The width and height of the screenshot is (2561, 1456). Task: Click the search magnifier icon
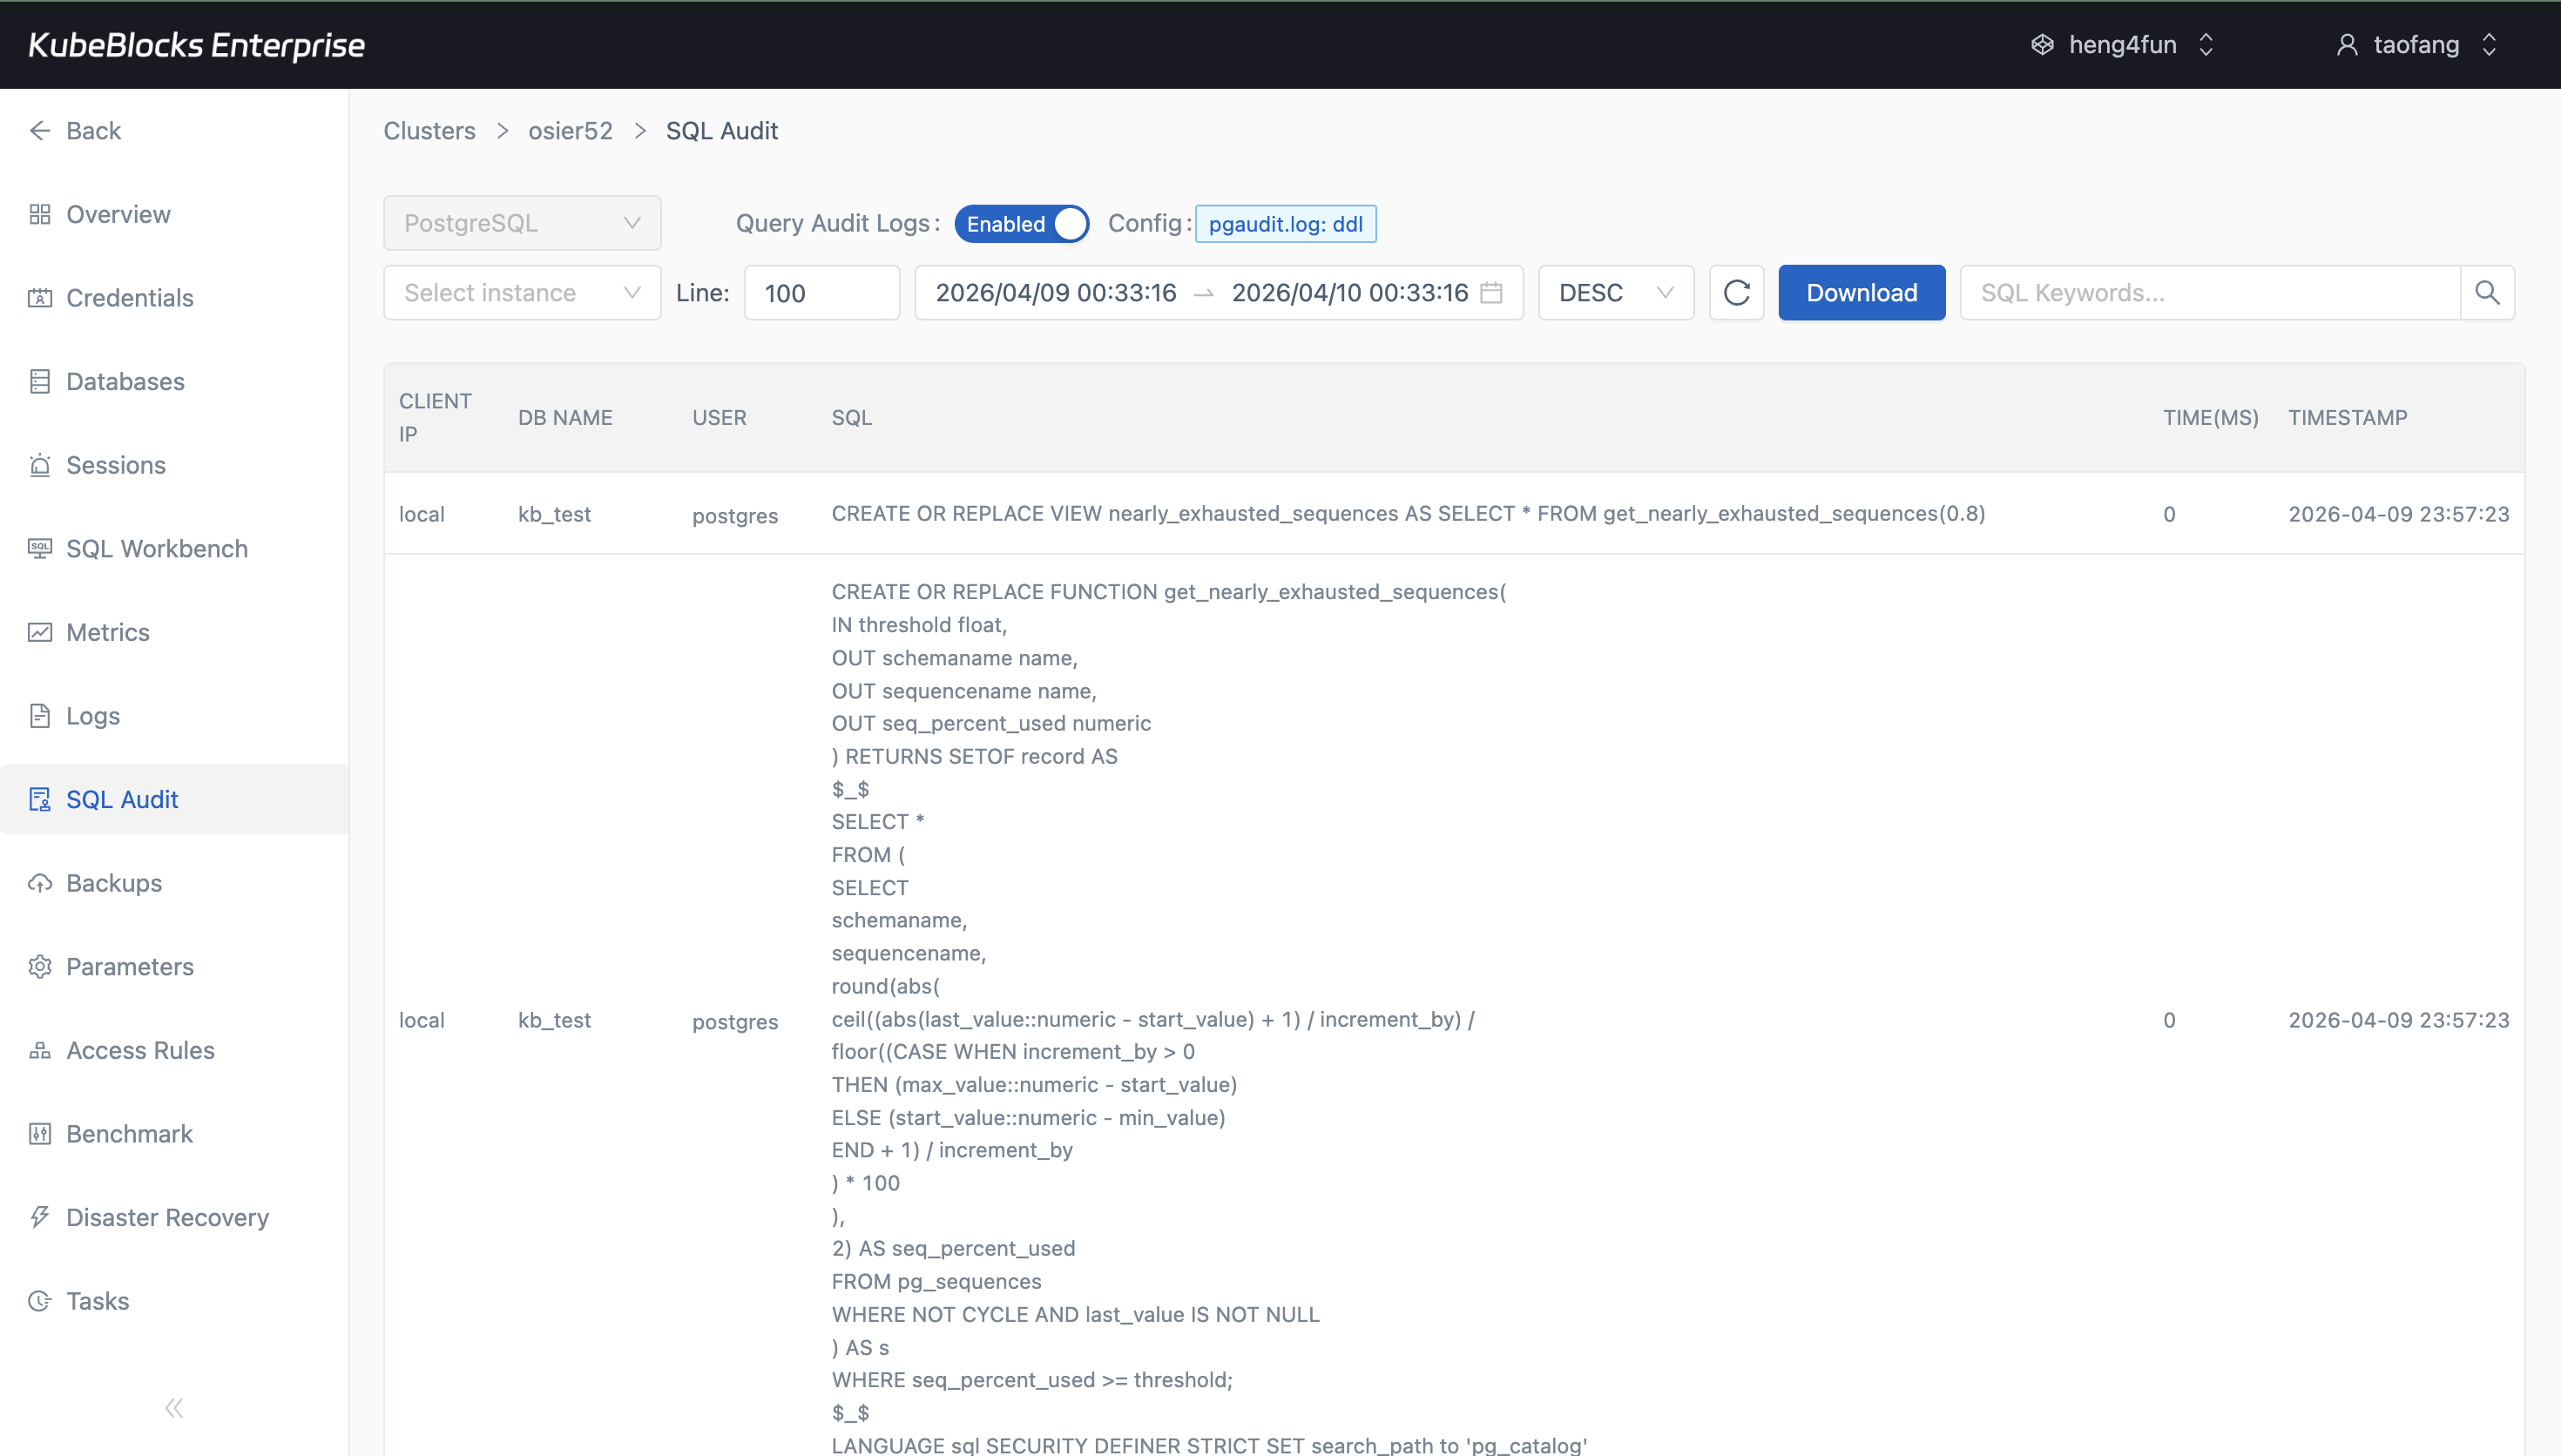click(2486, 292)
